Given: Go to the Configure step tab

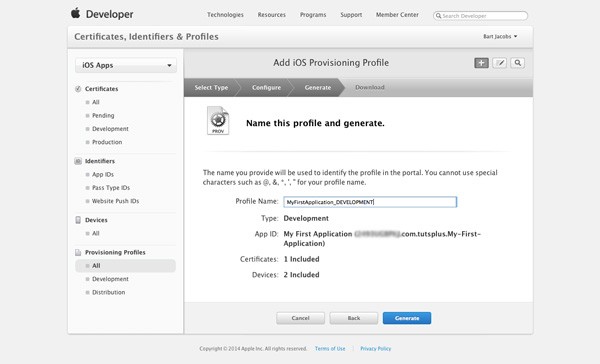Looking at the screenshot, I should [x=266, y=87].
